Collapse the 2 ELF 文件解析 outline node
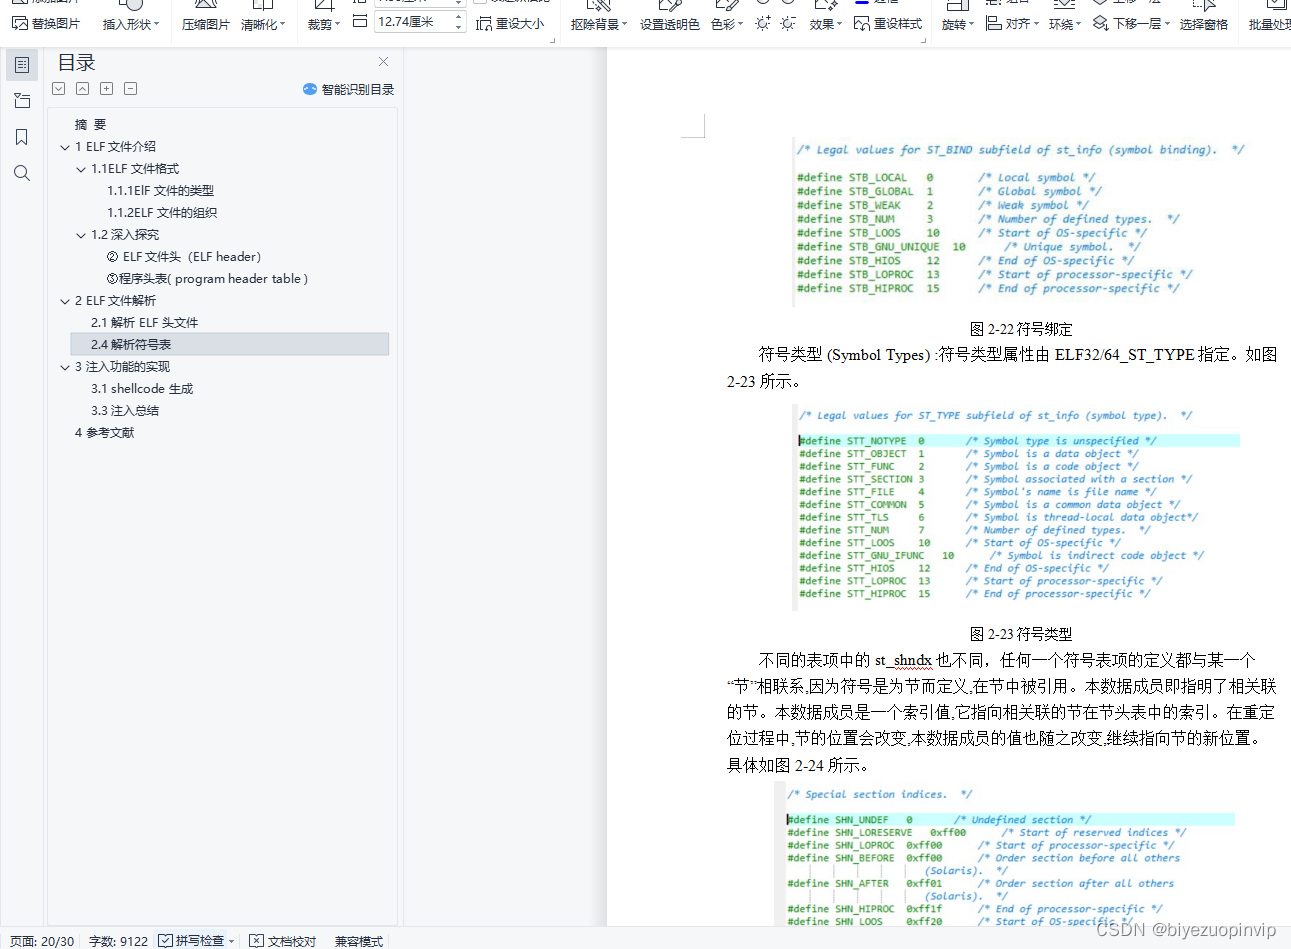1291x949 pixels. coord(65,301)
